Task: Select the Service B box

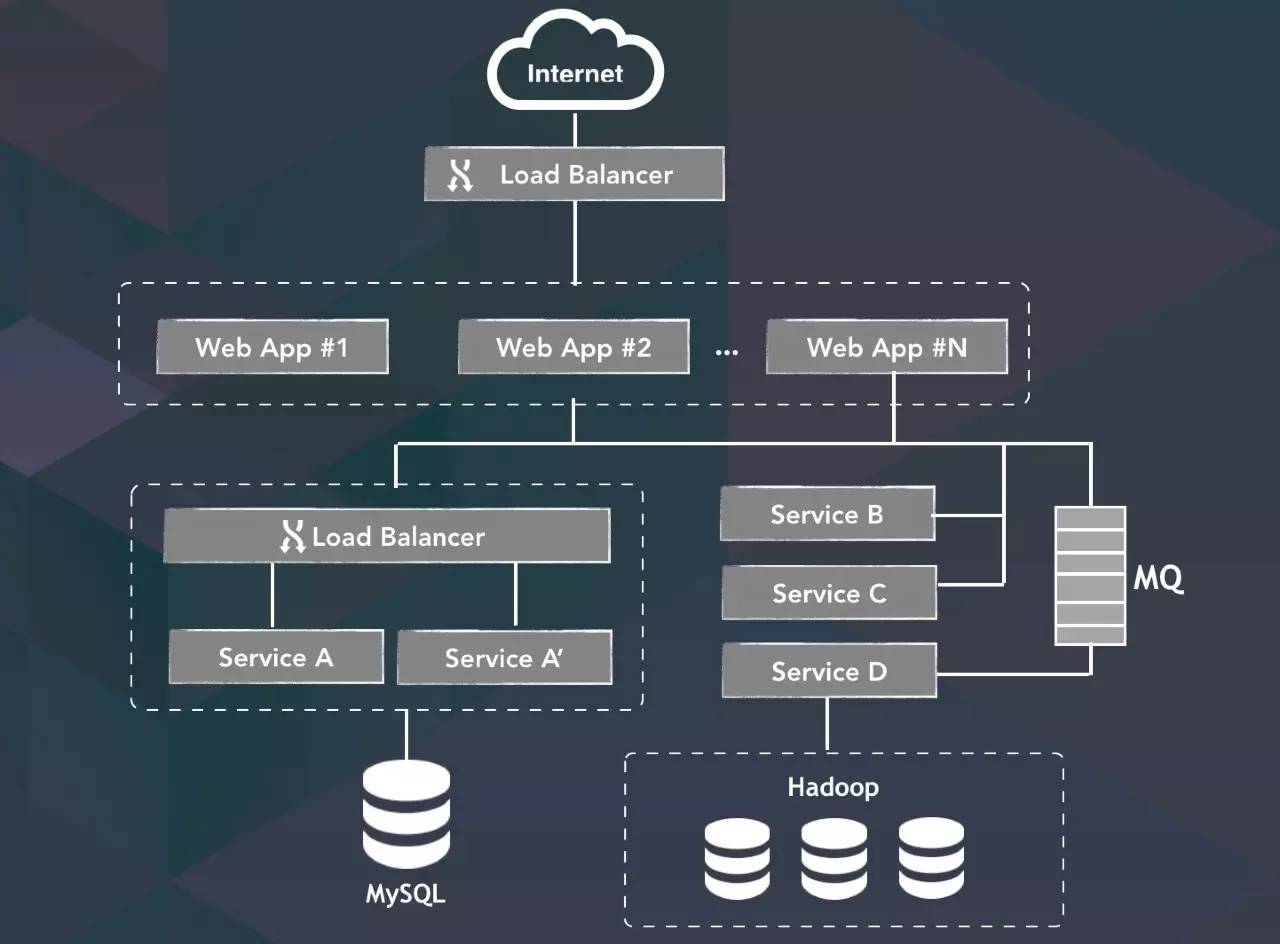Action: [x=827, y=514]
